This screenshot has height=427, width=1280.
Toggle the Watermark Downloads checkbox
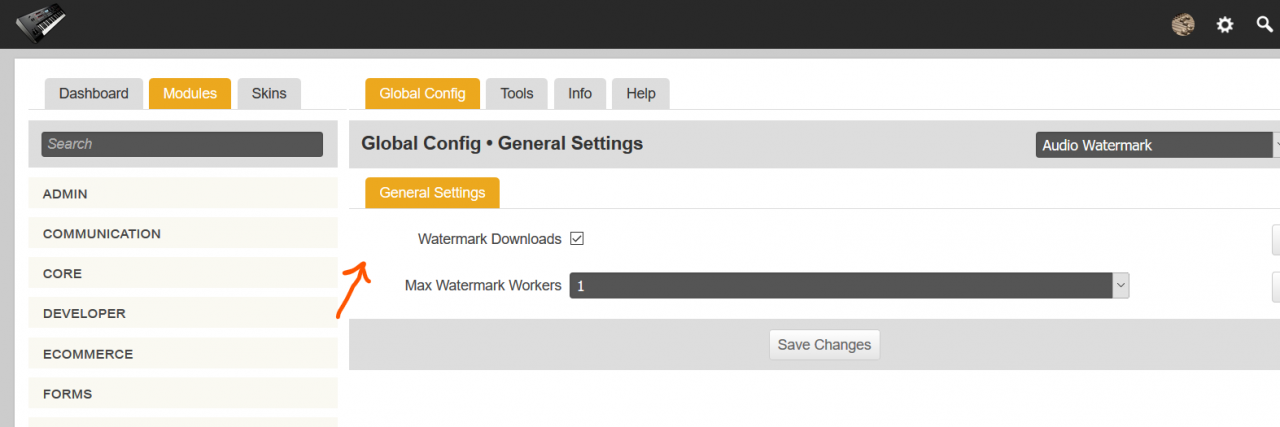click(577, 239)
